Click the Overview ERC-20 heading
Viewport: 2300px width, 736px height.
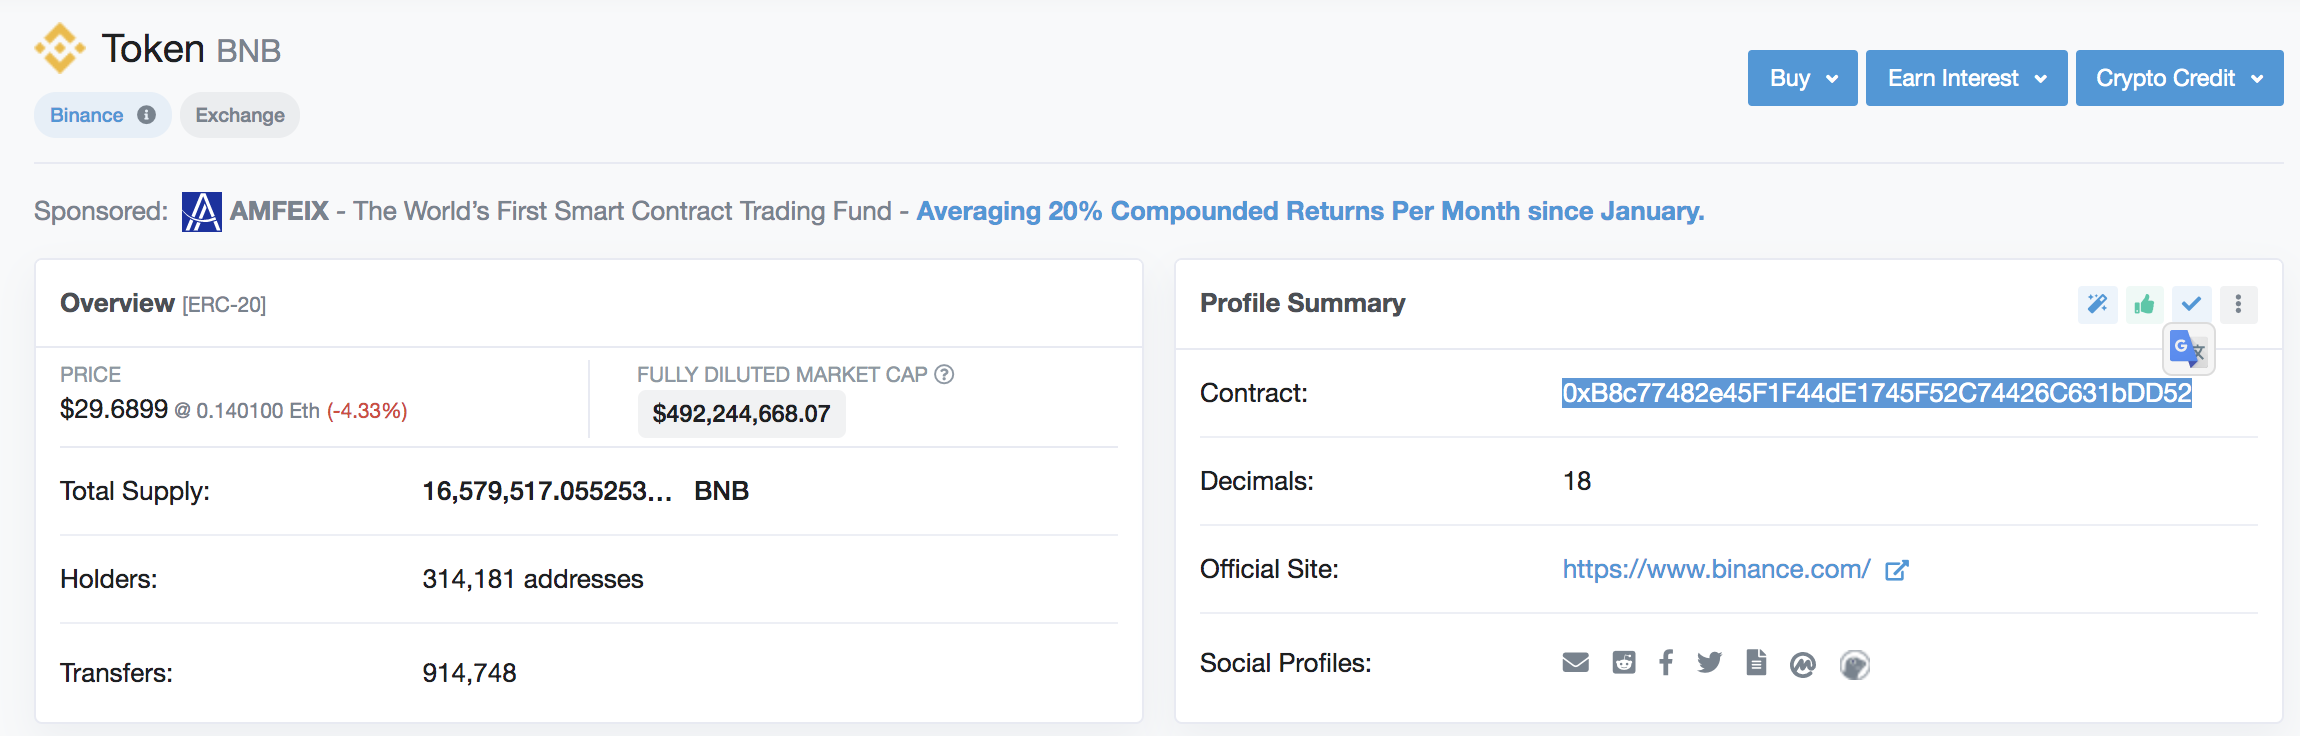(163, 303)
